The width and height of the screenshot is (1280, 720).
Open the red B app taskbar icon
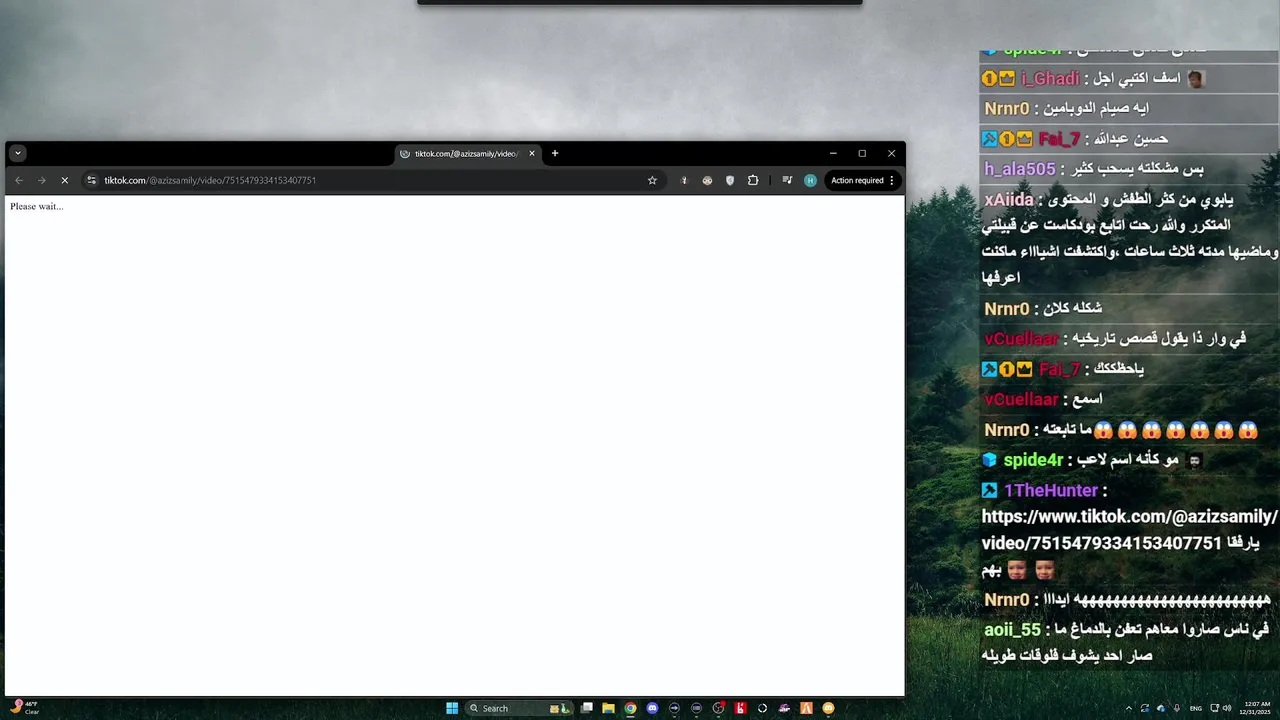coord(740,708)
